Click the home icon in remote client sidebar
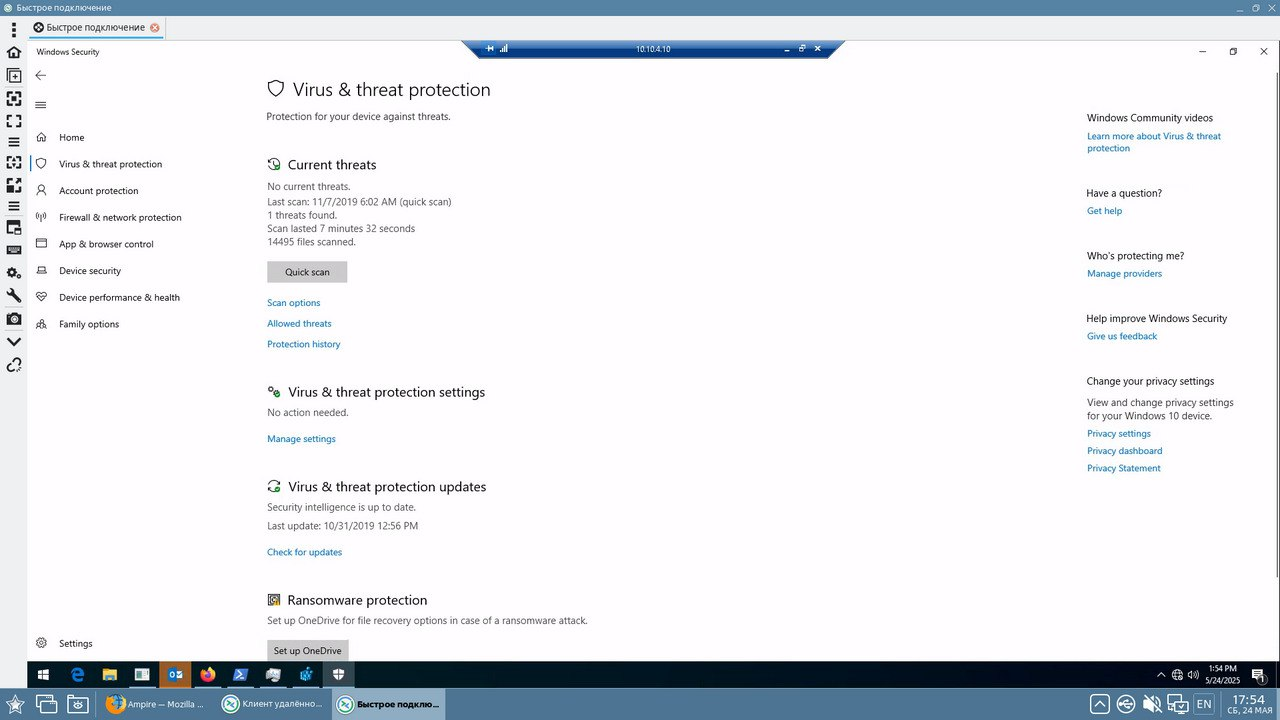The height and width of the screenshot is (720, 1280). (14, 52)
